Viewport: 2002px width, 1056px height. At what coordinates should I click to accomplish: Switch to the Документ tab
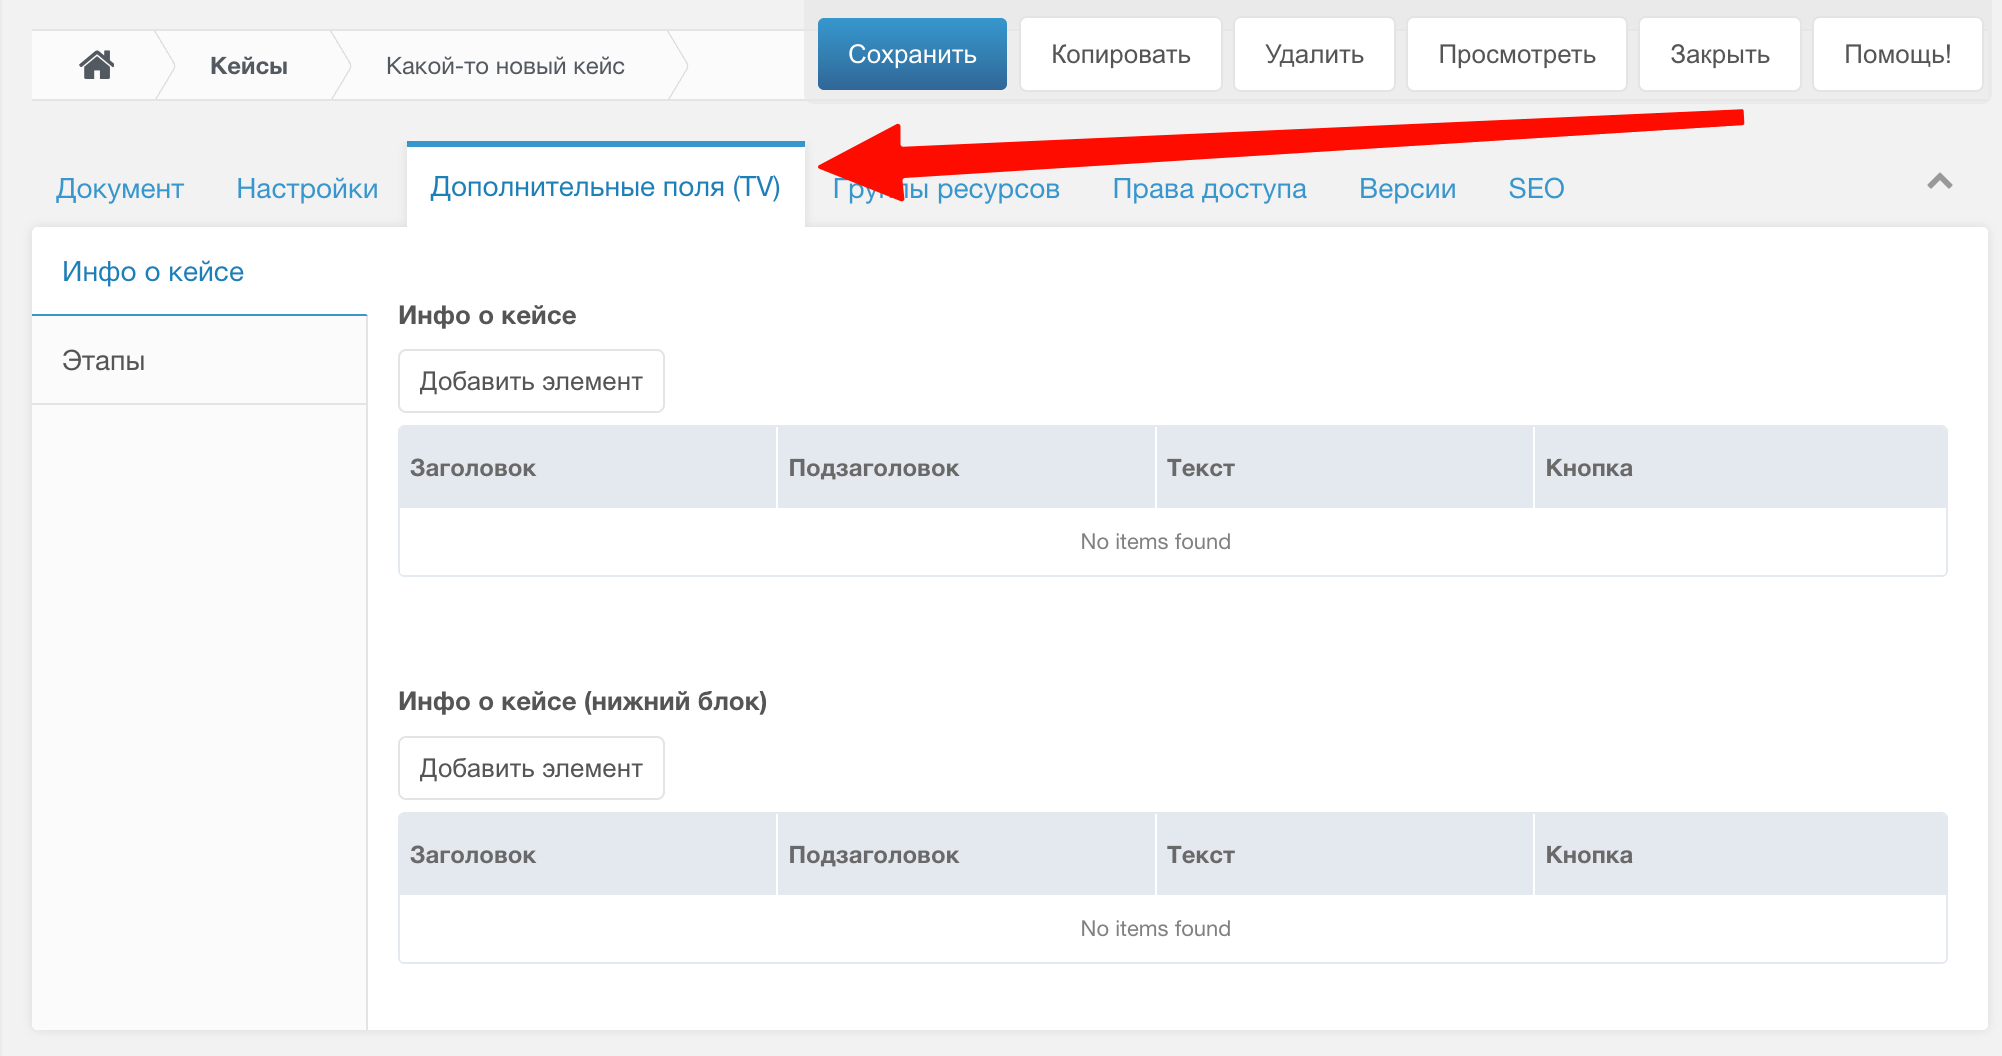click(x=120, y=188)
